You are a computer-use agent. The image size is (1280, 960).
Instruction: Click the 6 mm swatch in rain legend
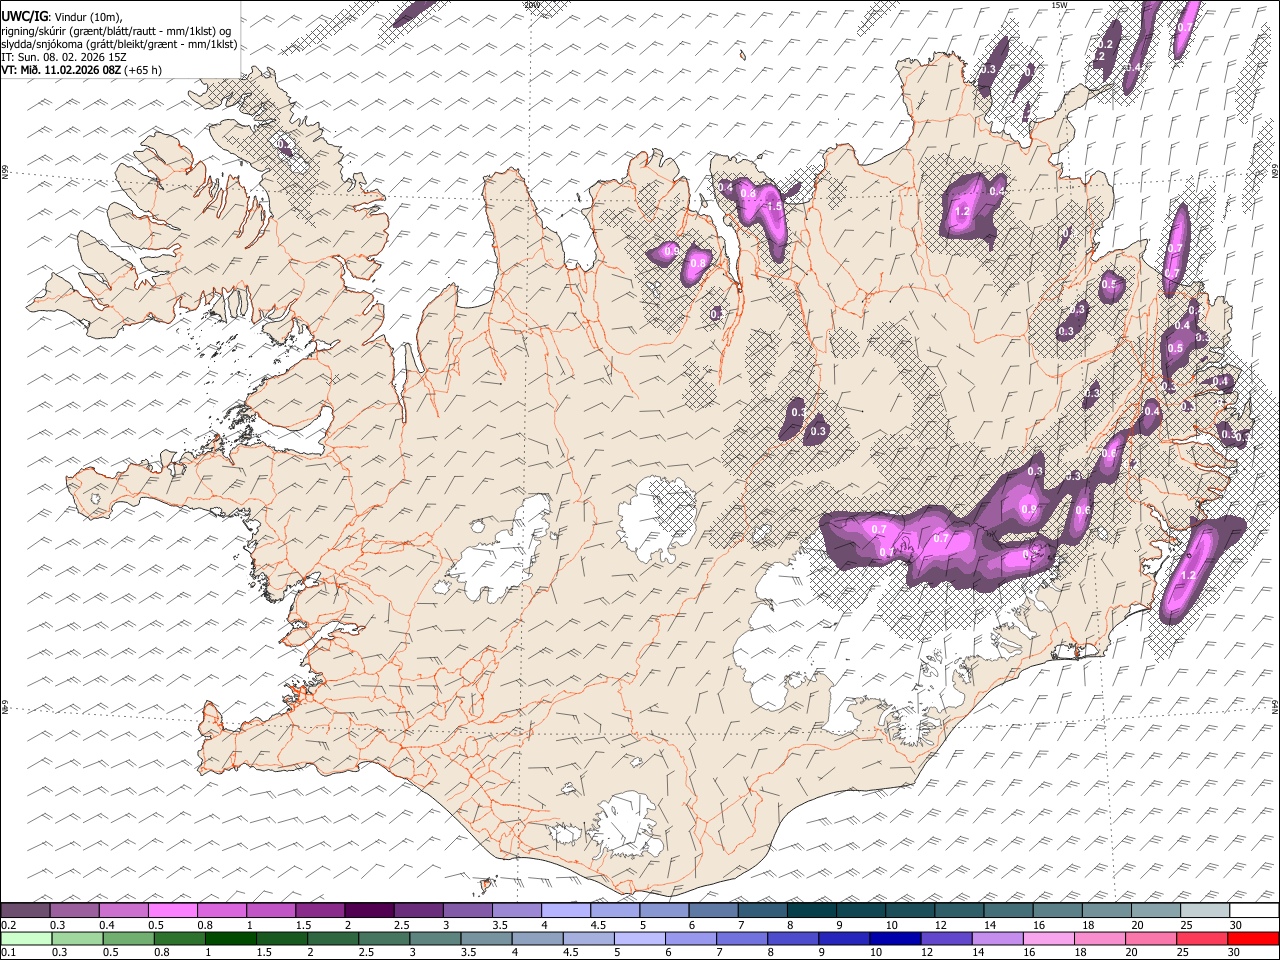pos(690,938)
